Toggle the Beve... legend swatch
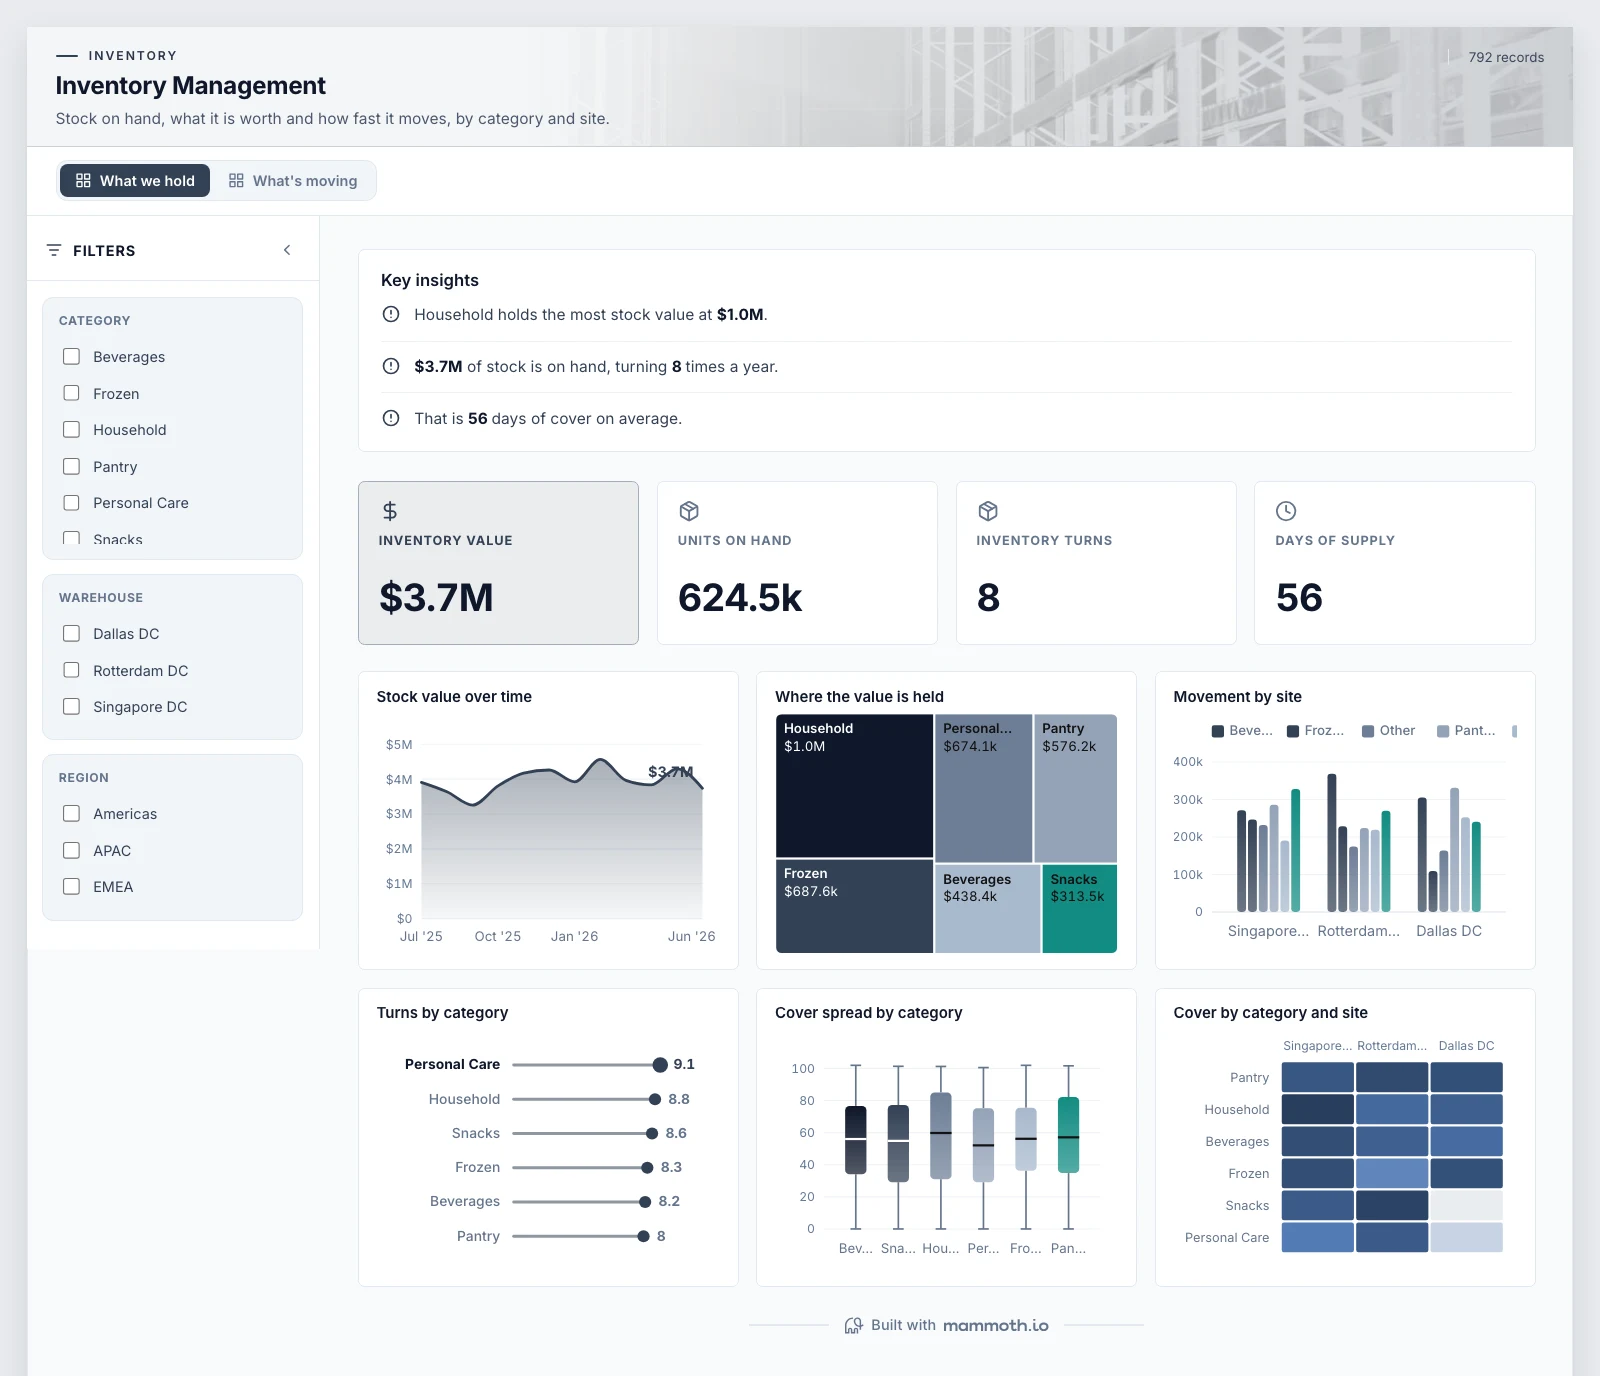 click(1217, 731)
